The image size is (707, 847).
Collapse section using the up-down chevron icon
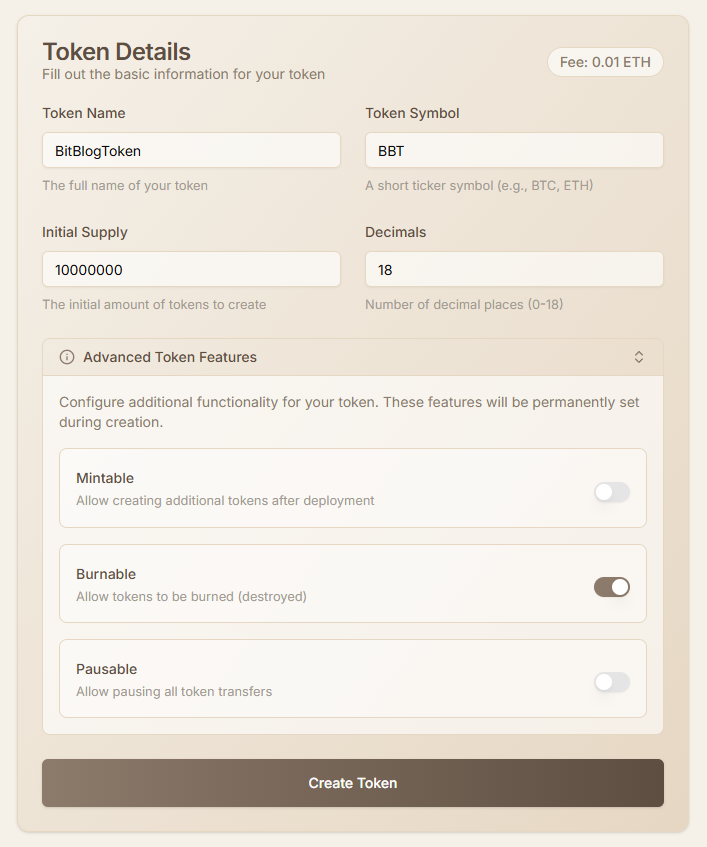639,357
